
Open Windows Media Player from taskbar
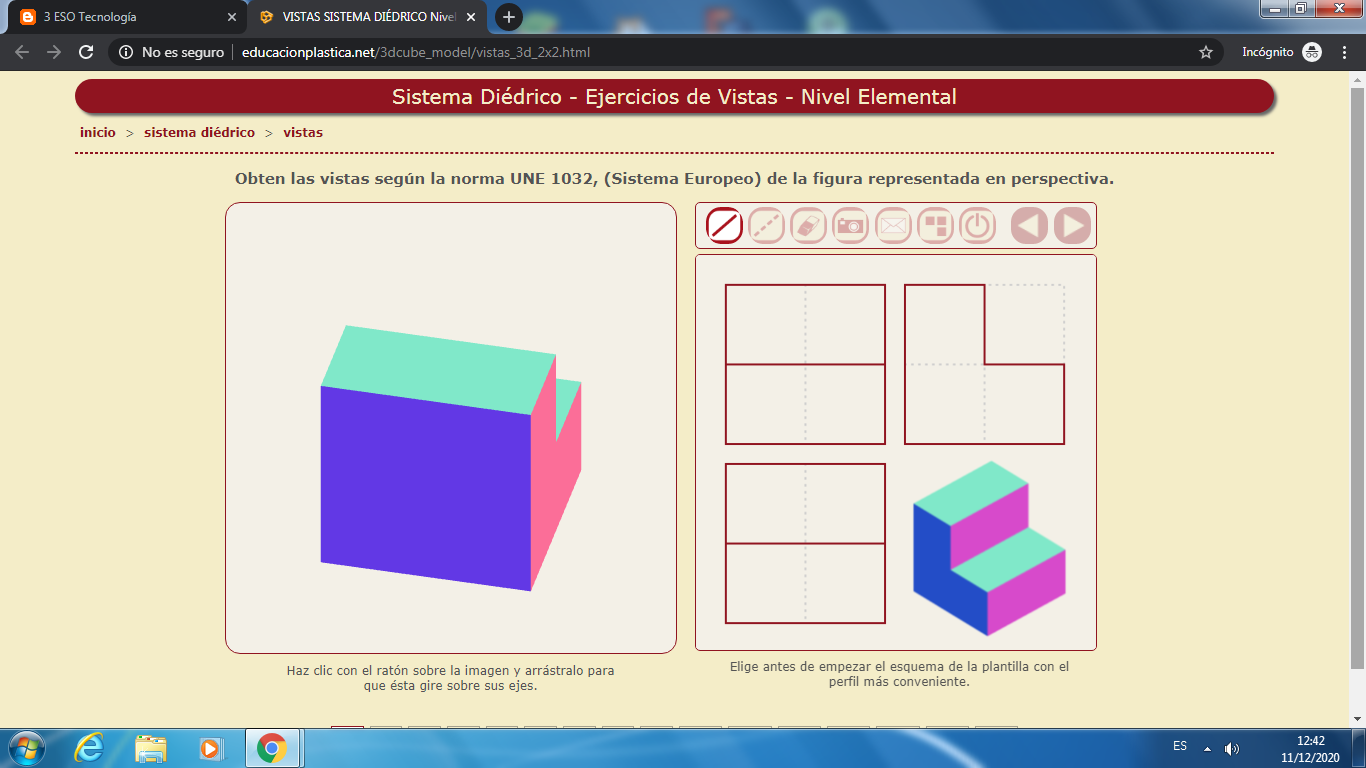[x=210, y=748]
